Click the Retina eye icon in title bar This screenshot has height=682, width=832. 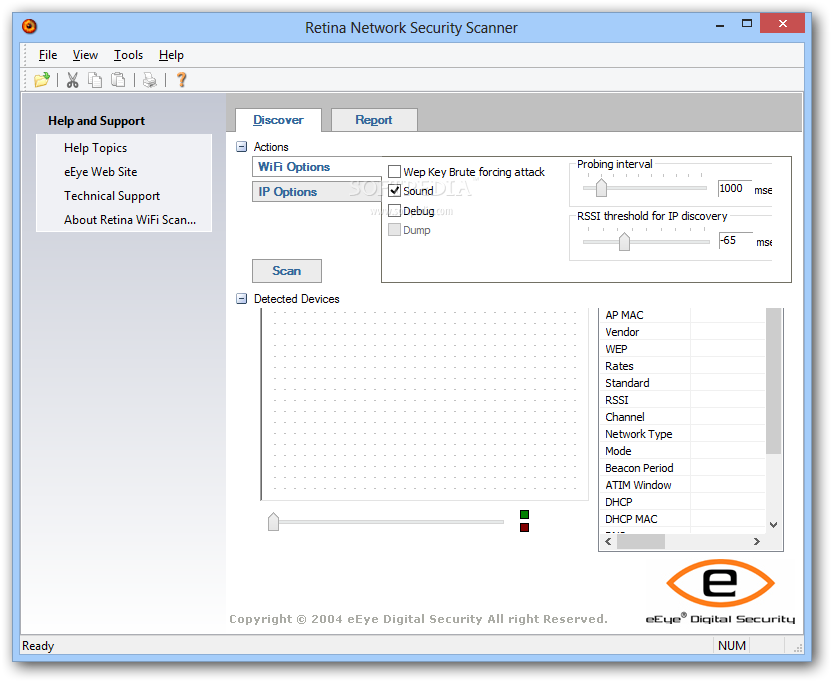point(29,26)
